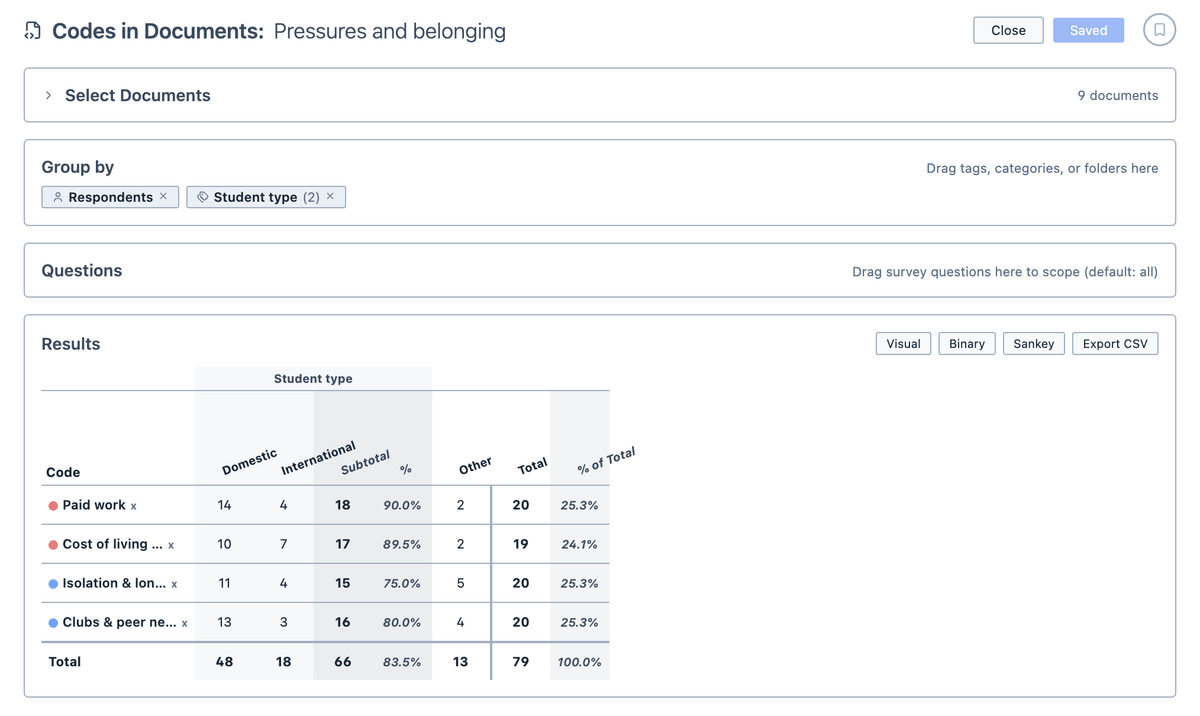Image resolution: width=1200 pixels, height=716 pixels.
Task: Click the Student type group header
Action: click(313, 379)
